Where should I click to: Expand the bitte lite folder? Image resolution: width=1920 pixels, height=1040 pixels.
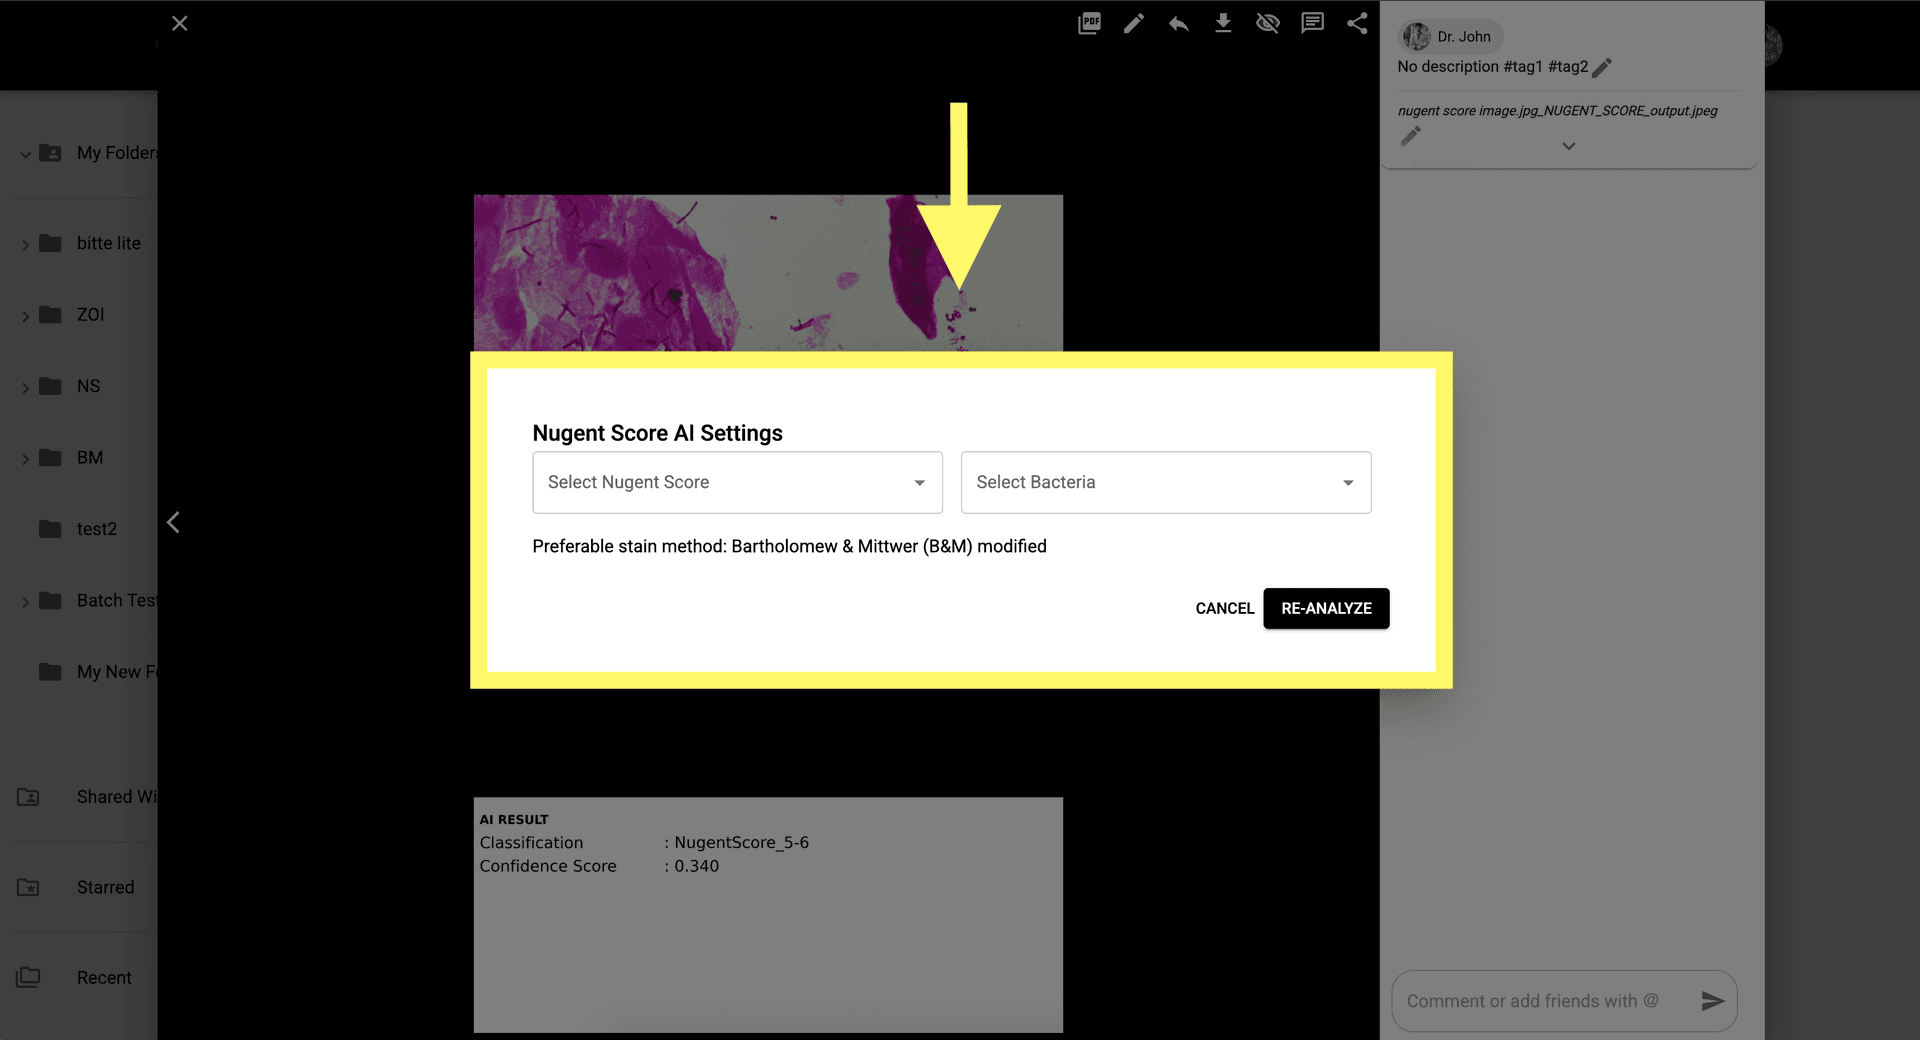pyautogui.click(x=25, y=244)
